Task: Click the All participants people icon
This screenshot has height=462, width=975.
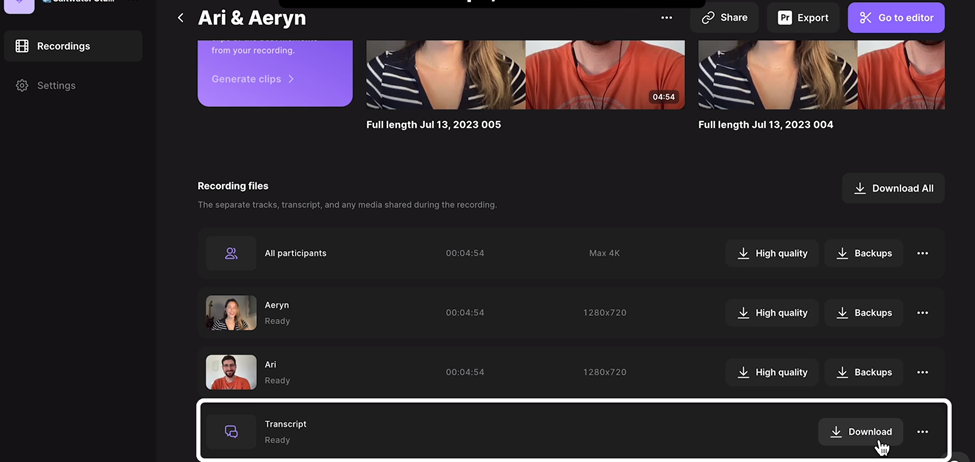Action: [231, 253]
